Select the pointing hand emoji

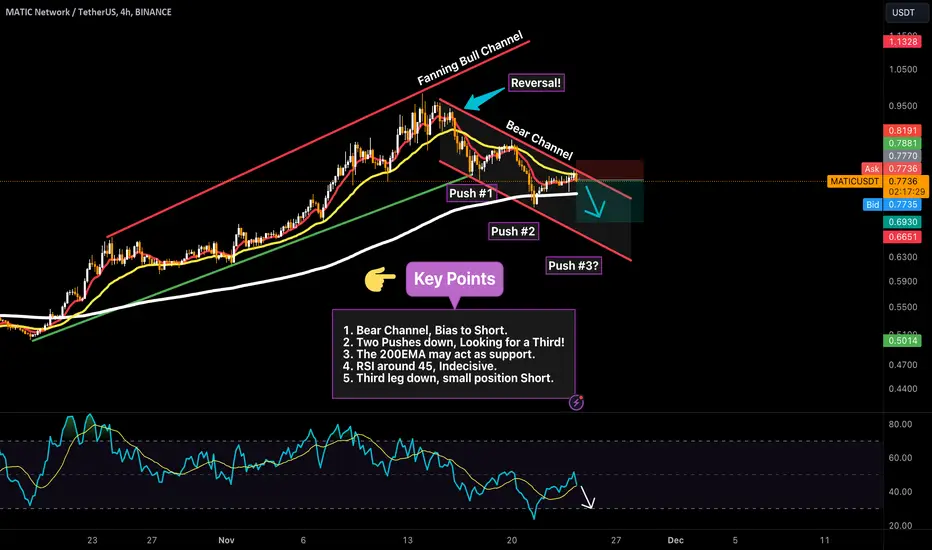(x=380, y=279)
